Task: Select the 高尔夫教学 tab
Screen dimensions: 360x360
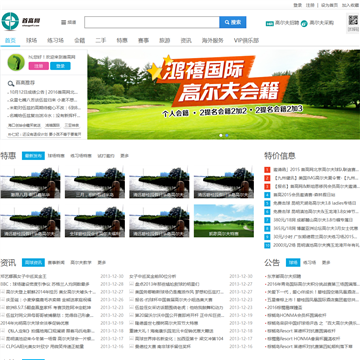Action: pos(81,263)
